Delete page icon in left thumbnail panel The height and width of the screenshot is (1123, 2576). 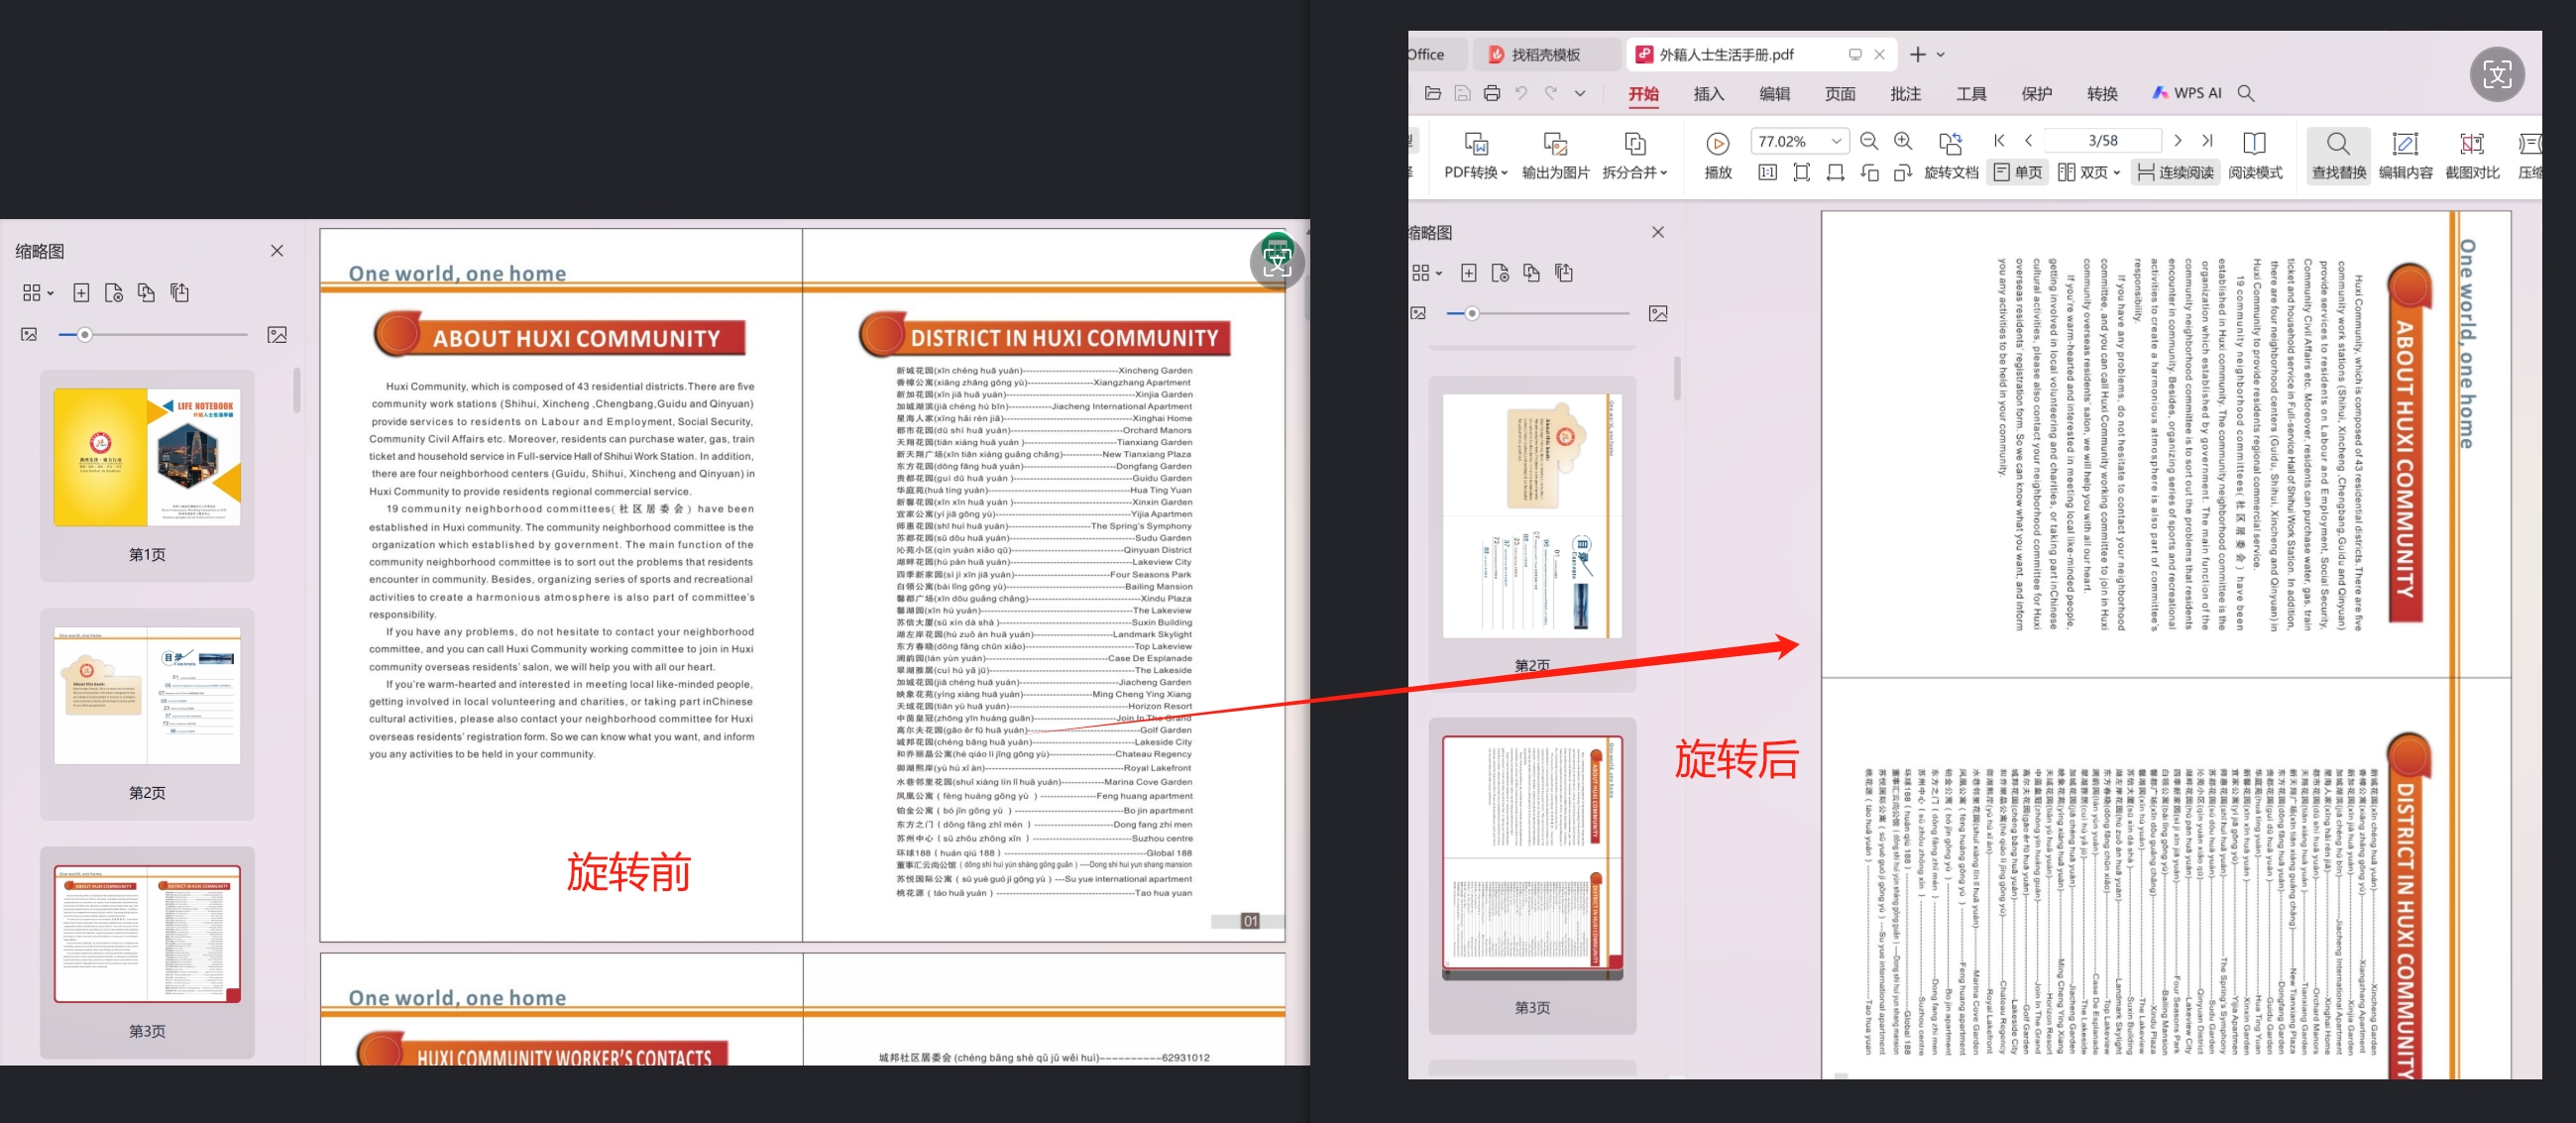(113, 293)
